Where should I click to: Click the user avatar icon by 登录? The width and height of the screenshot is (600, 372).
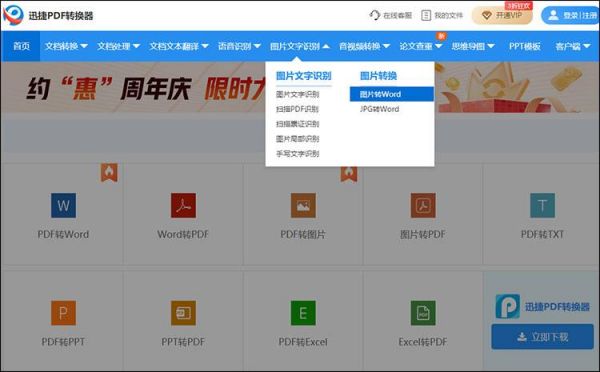[553, 15]
